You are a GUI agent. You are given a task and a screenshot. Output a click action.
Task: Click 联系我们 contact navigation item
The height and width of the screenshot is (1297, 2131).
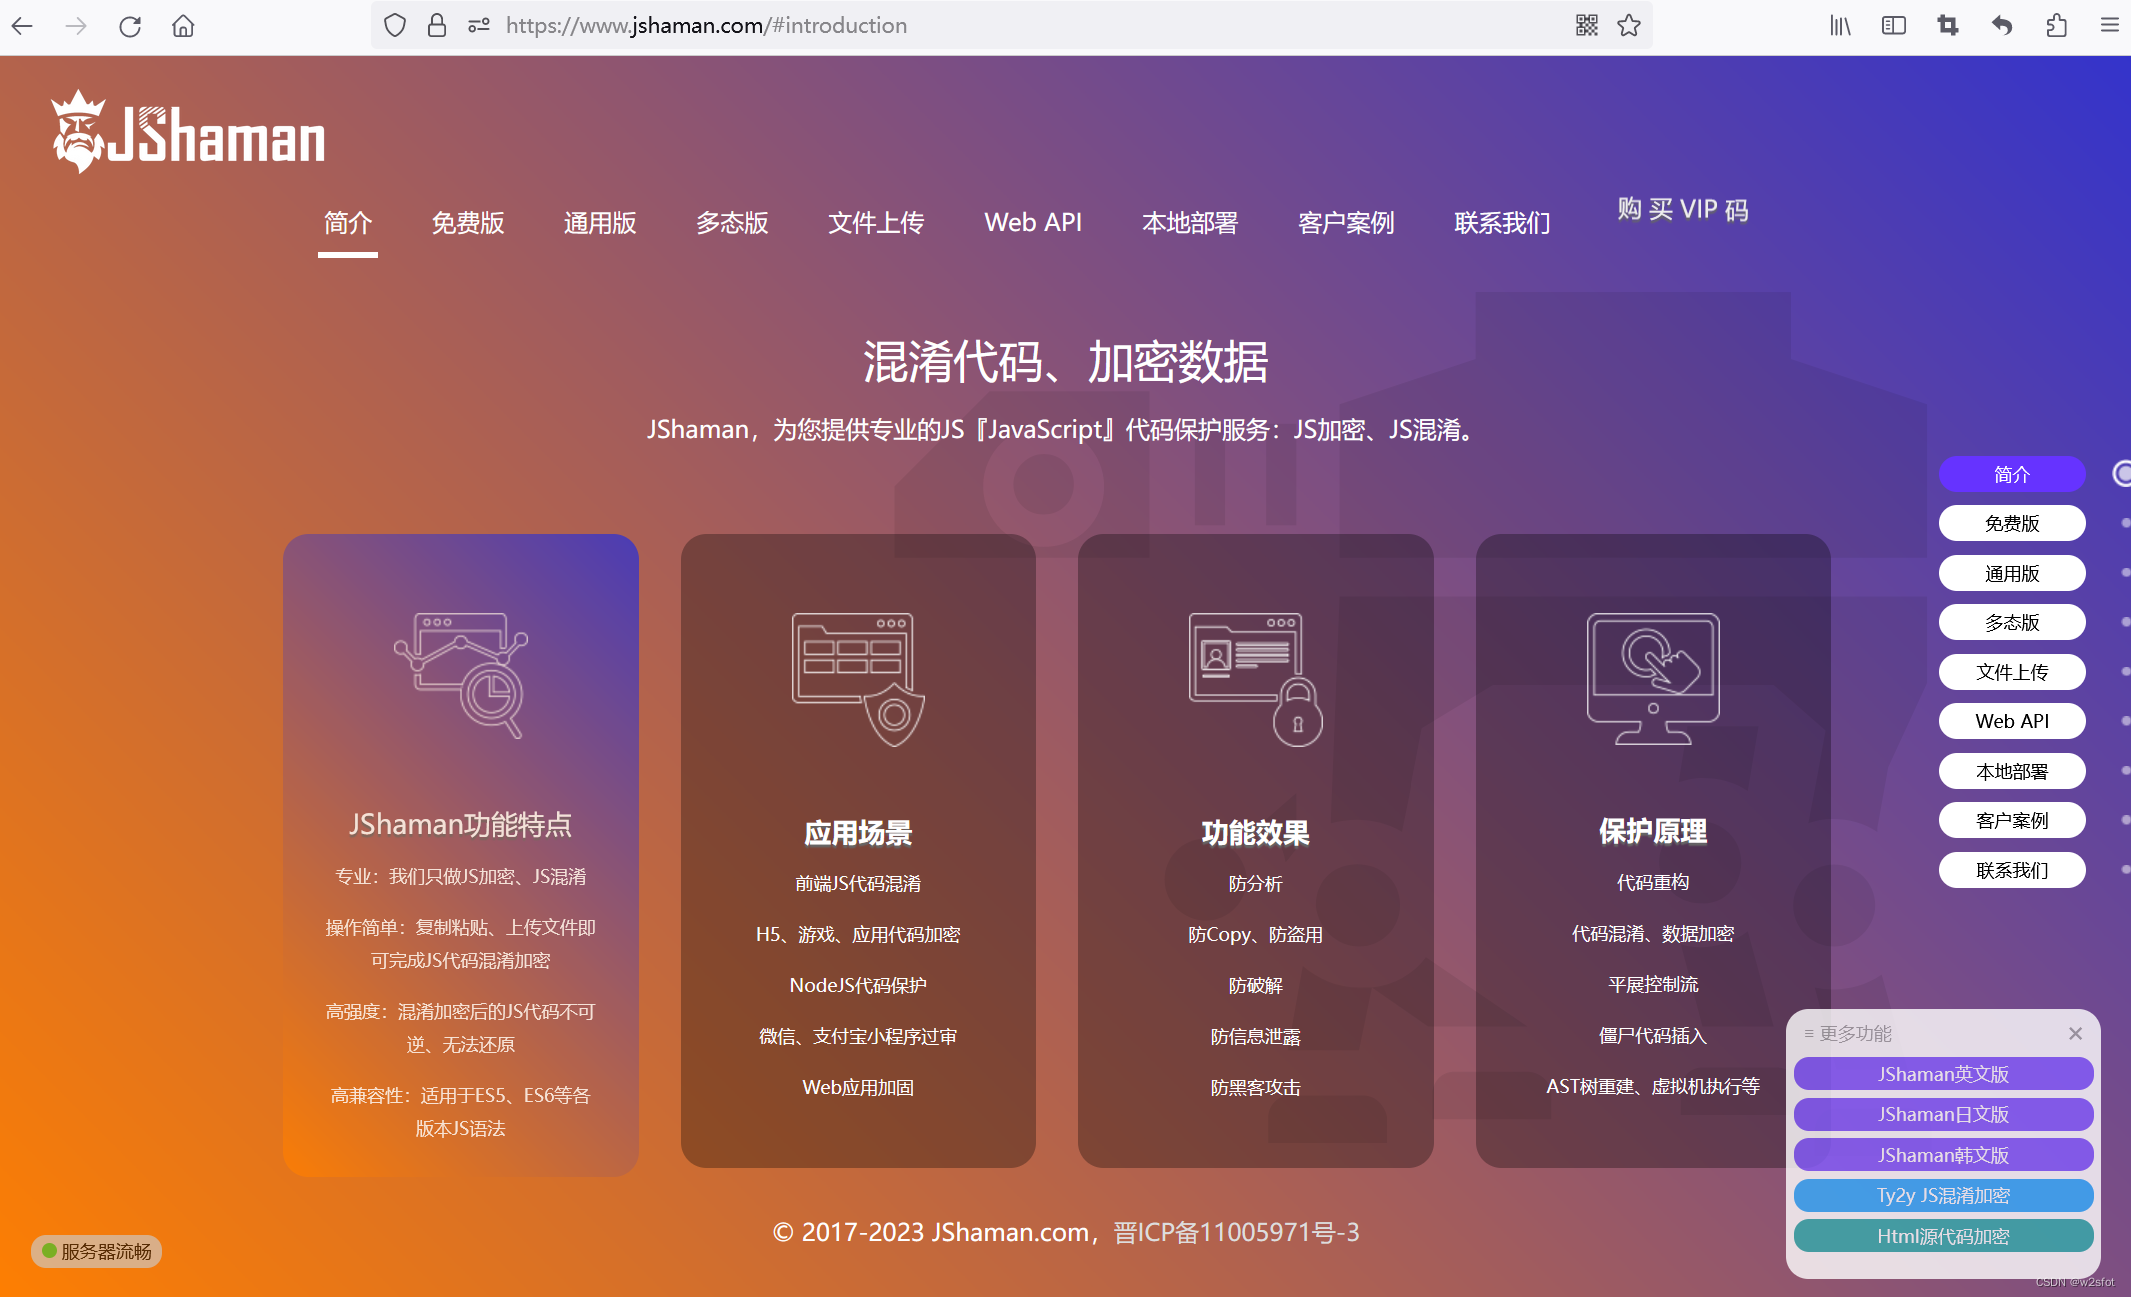click(1502, 222)
